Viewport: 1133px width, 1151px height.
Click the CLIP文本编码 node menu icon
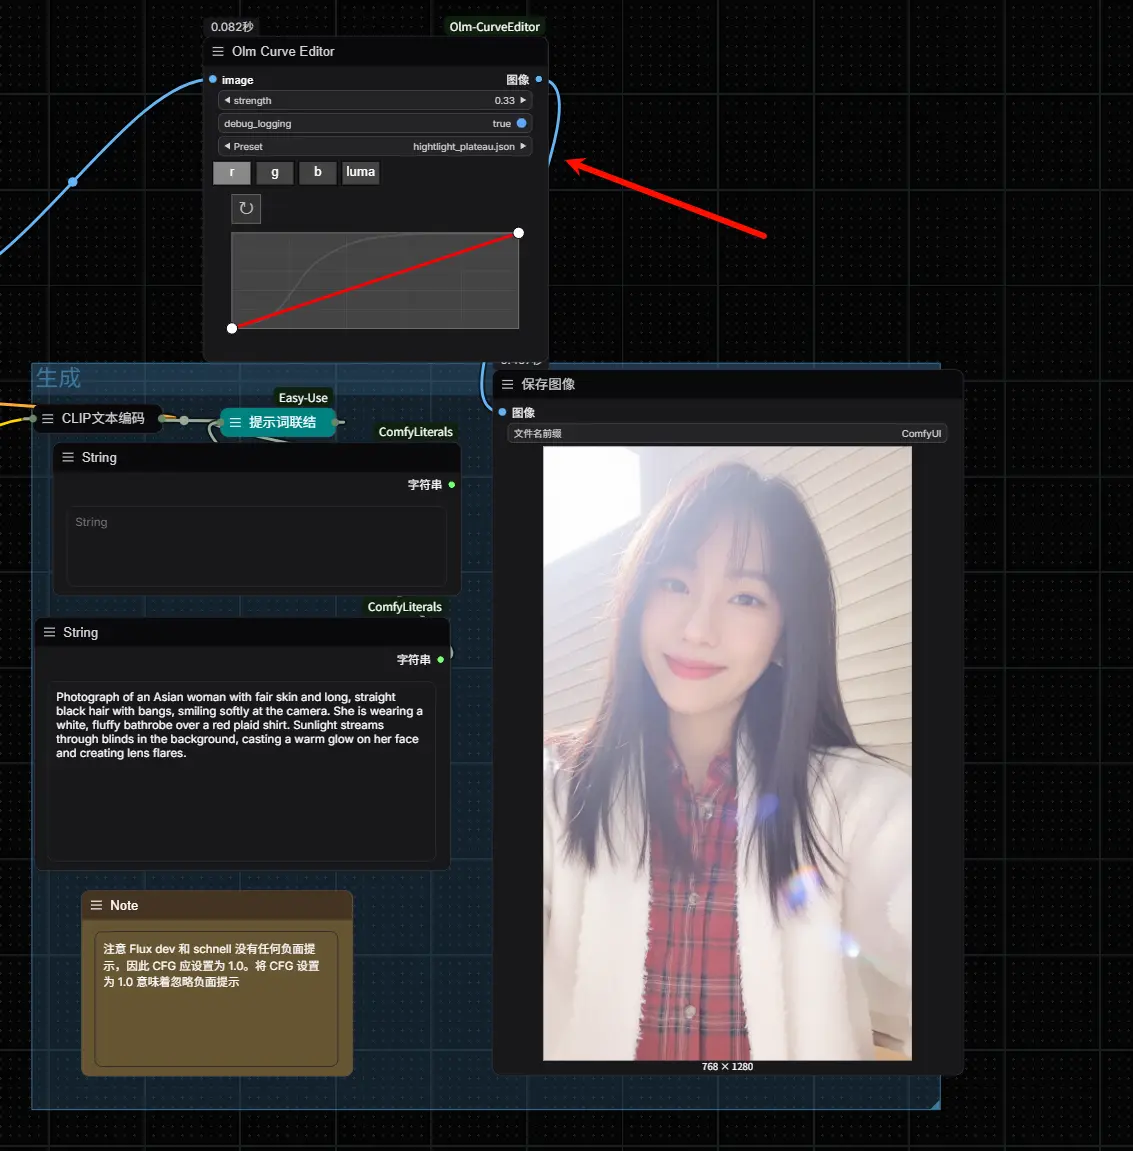(47, 419)
